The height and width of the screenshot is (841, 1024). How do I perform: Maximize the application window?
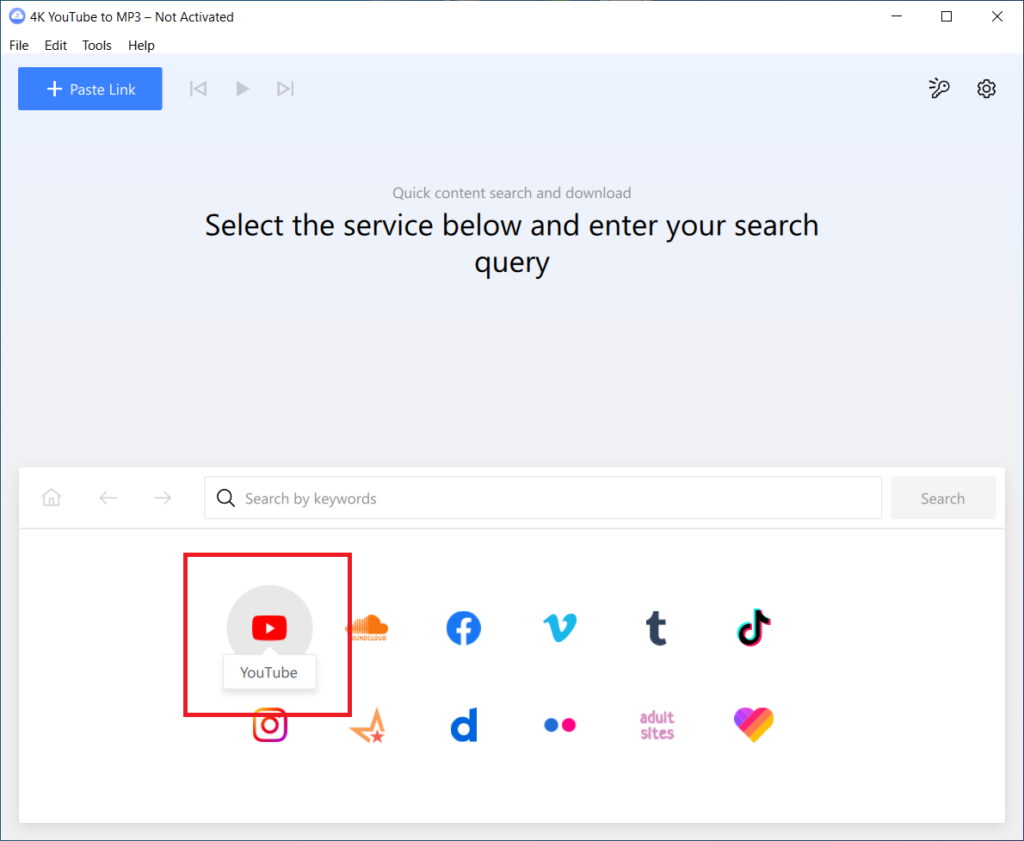click(x=946, y=16)
